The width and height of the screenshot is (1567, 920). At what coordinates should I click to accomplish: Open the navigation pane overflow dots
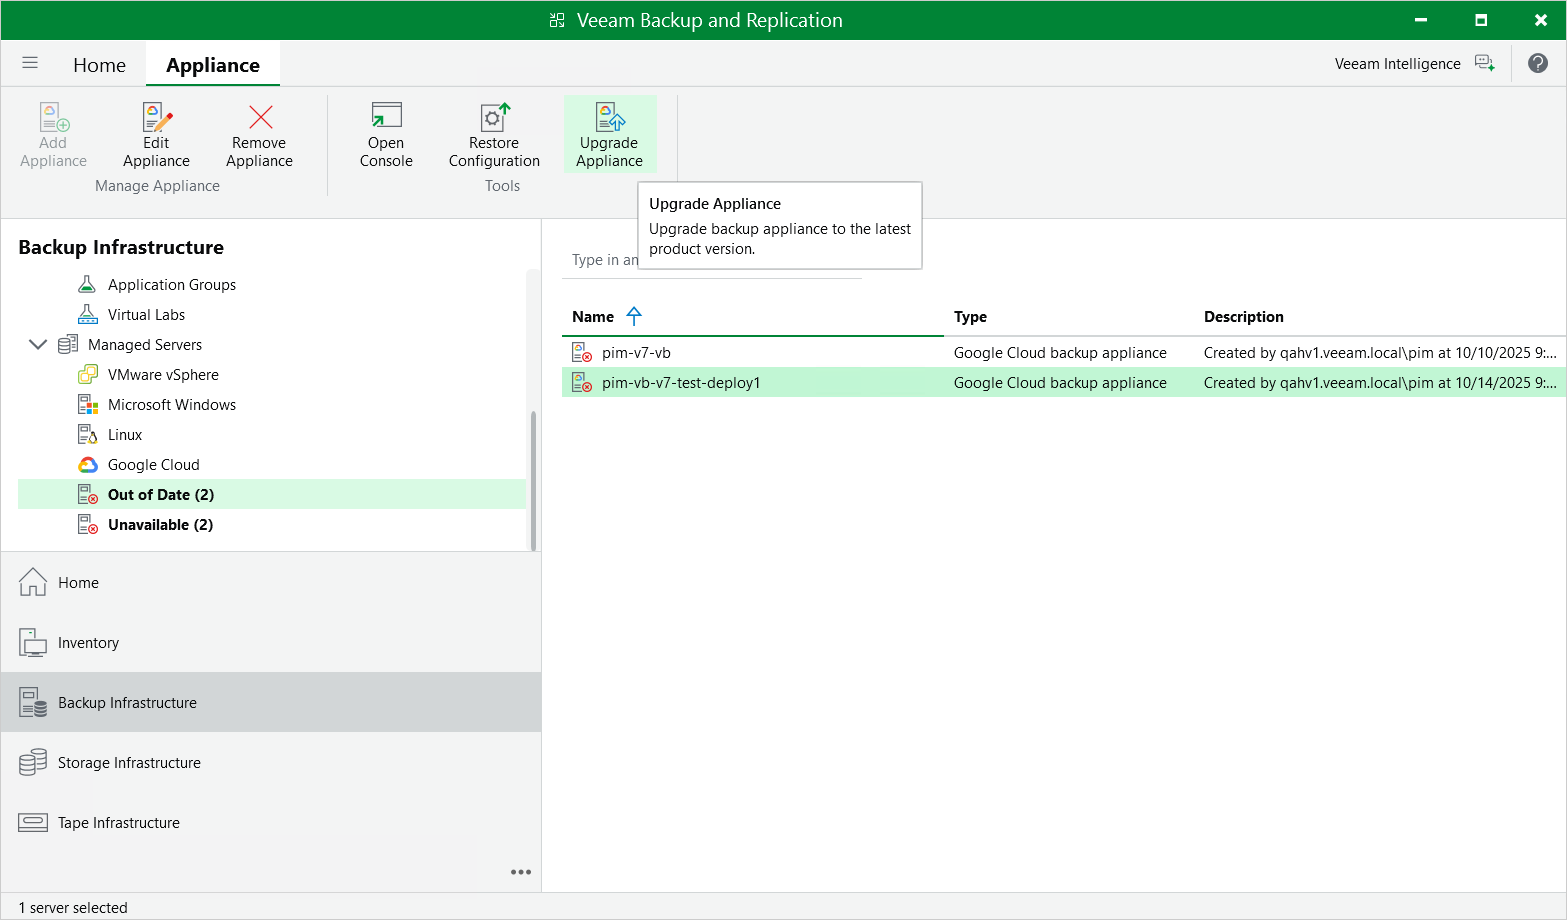pos(521,872)
